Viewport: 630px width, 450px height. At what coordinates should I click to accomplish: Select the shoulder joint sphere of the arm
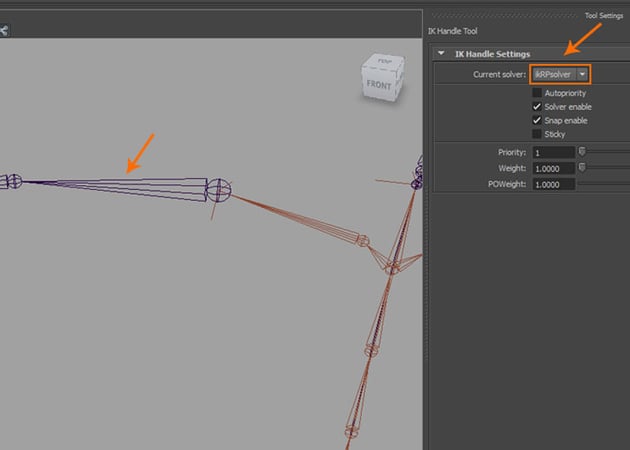[219, 189]
